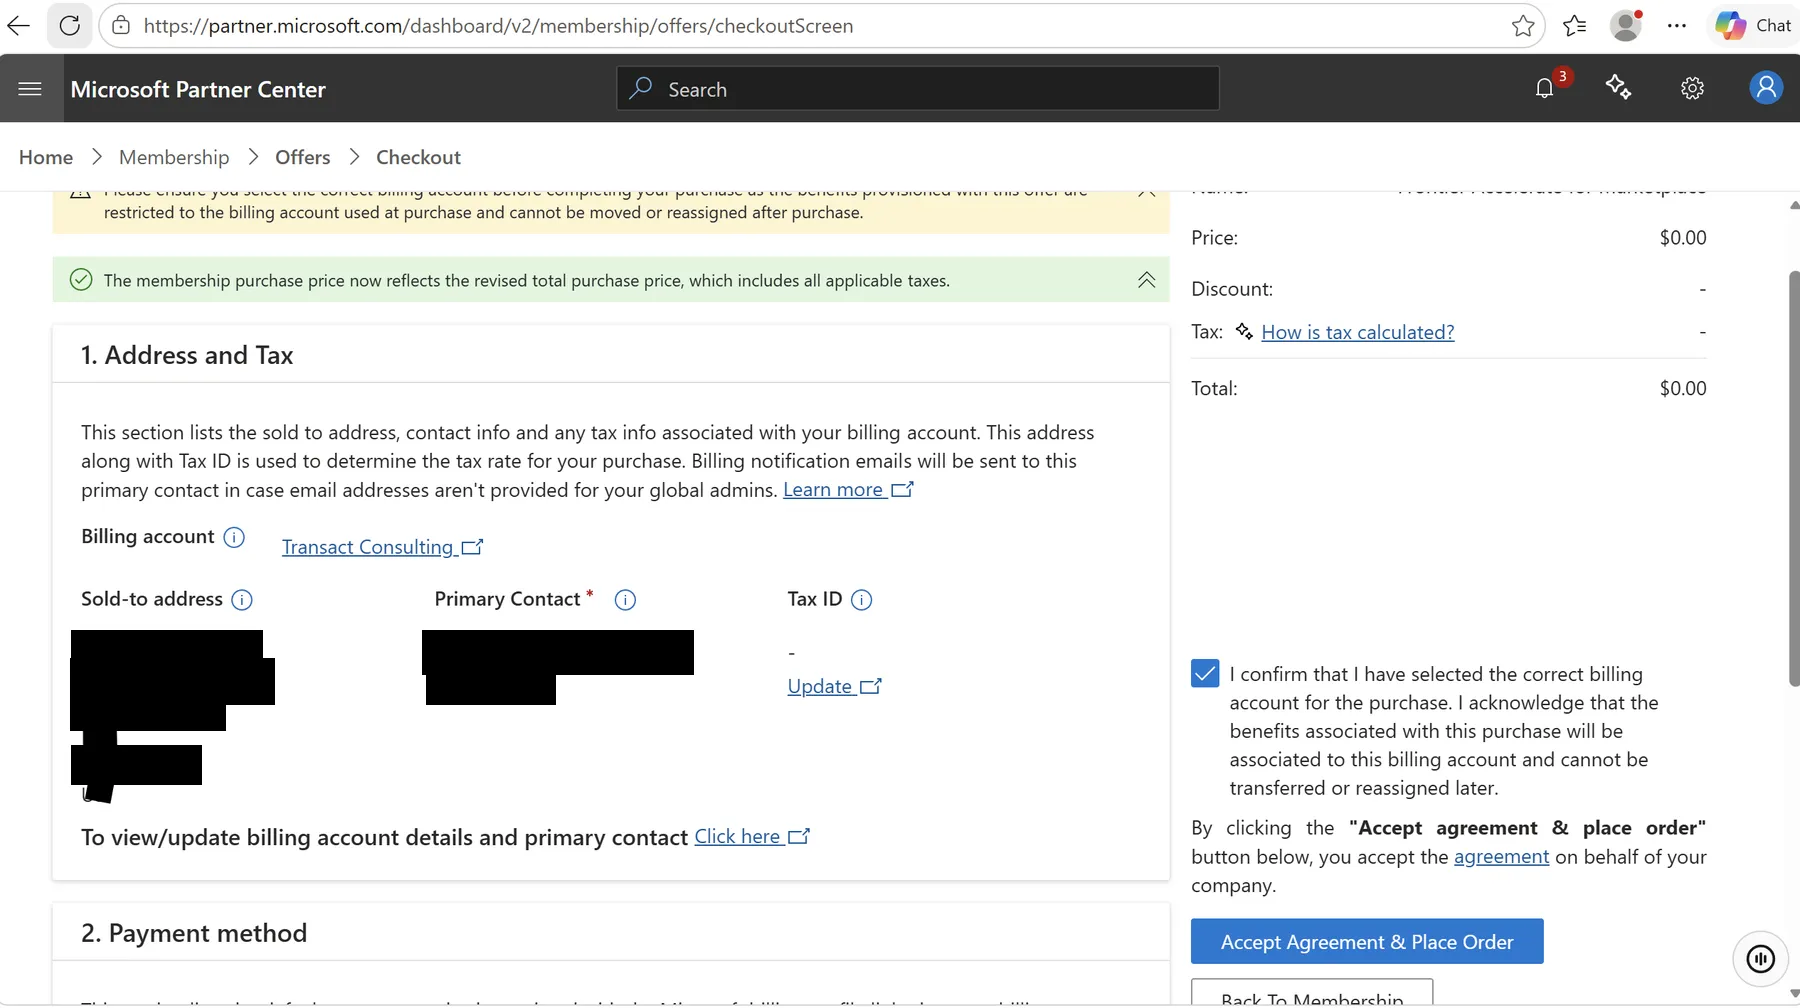This screenshot has height=1008, width=1800.
Task: Open the browser profile avatar
Action: coord(1626,25)
